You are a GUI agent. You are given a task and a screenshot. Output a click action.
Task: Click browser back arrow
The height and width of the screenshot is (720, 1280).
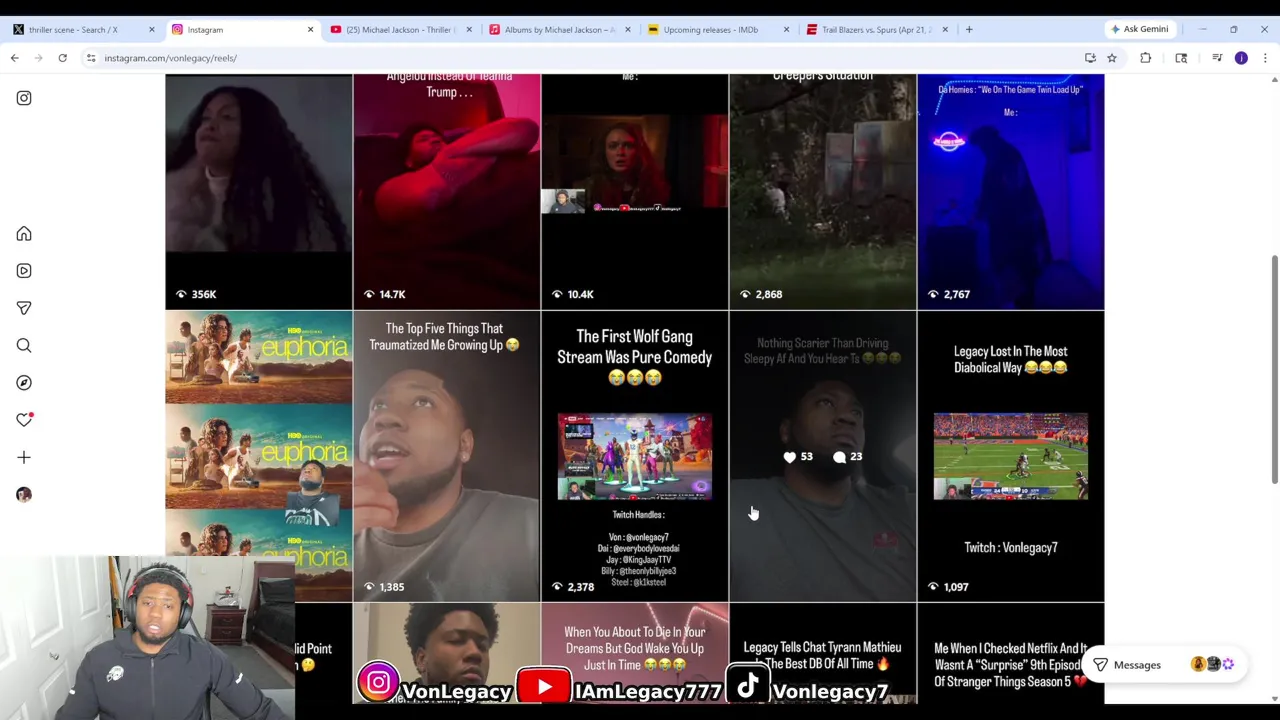pos(15,58)
